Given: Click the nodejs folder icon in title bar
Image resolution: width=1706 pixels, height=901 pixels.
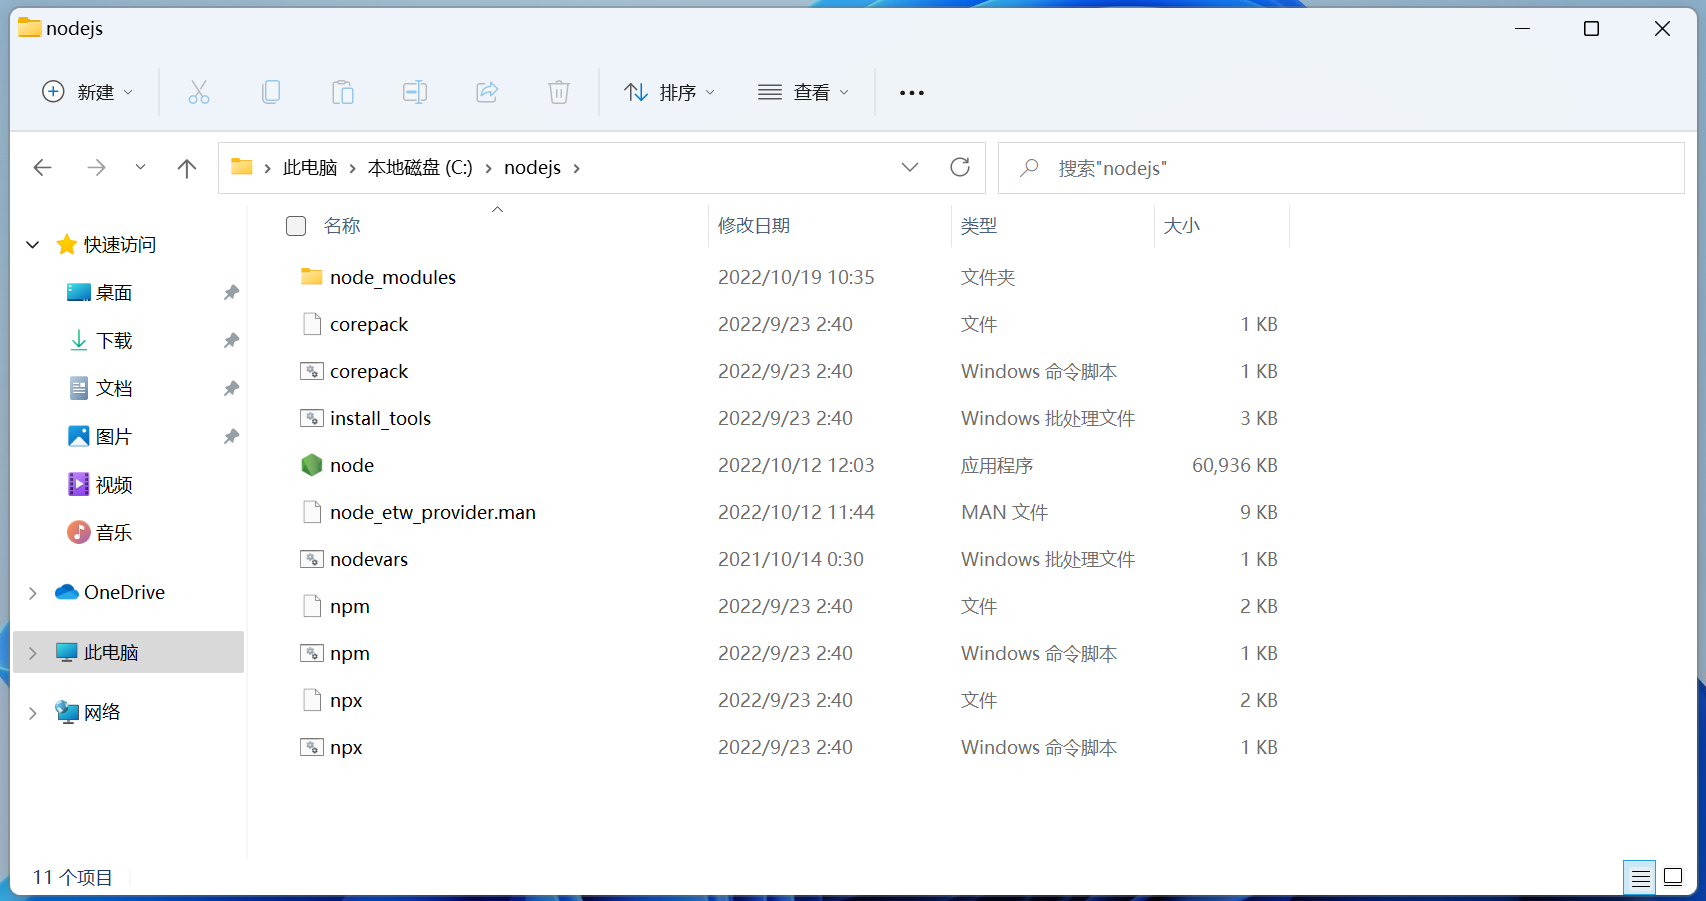Looking at the screenshot, I should coord(30,28).
